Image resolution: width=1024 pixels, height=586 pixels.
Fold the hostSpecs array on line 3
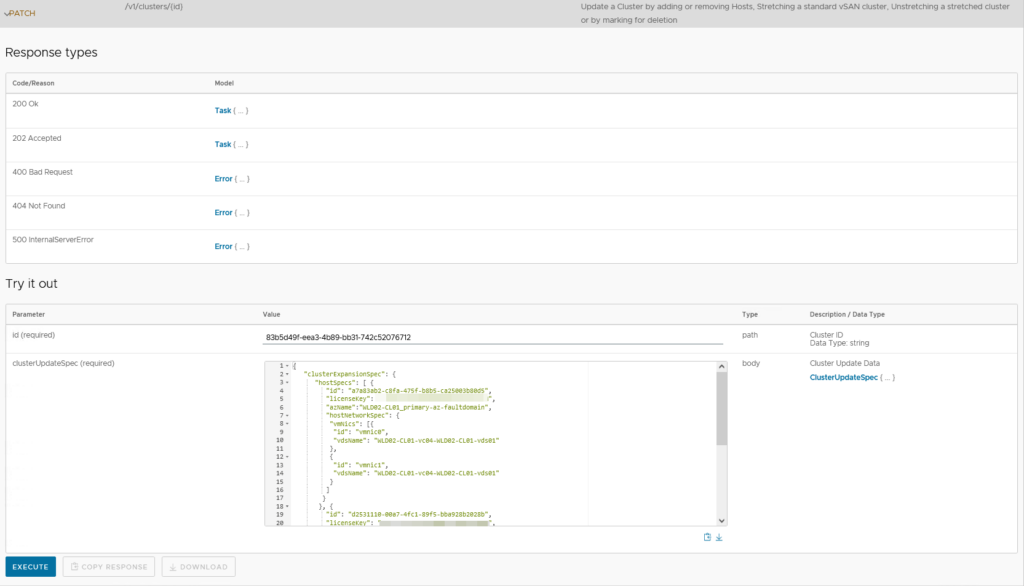click(288, 382)
